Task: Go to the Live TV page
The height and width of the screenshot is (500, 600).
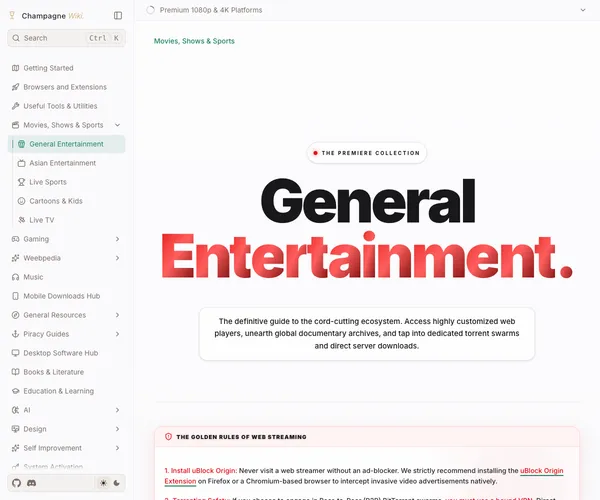Action: (42, 220)
